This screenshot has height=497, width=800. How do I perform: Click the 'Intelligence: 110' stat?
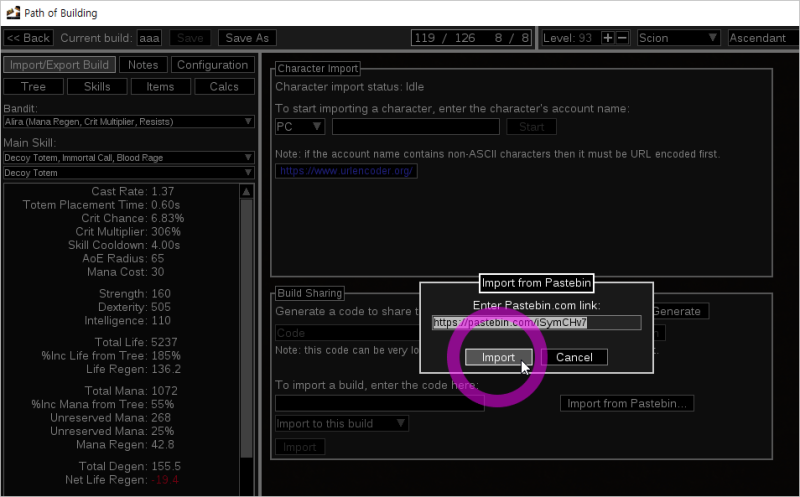coord(128,320)
